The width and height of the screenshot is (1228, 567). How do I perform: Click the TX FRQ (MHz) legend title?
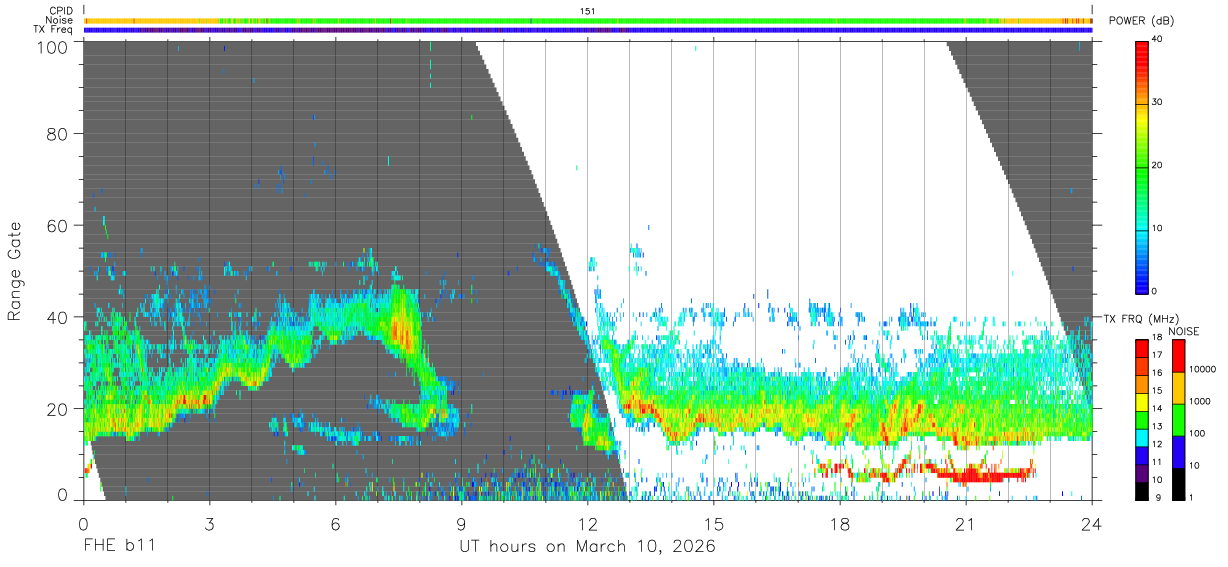point(1139,319)
